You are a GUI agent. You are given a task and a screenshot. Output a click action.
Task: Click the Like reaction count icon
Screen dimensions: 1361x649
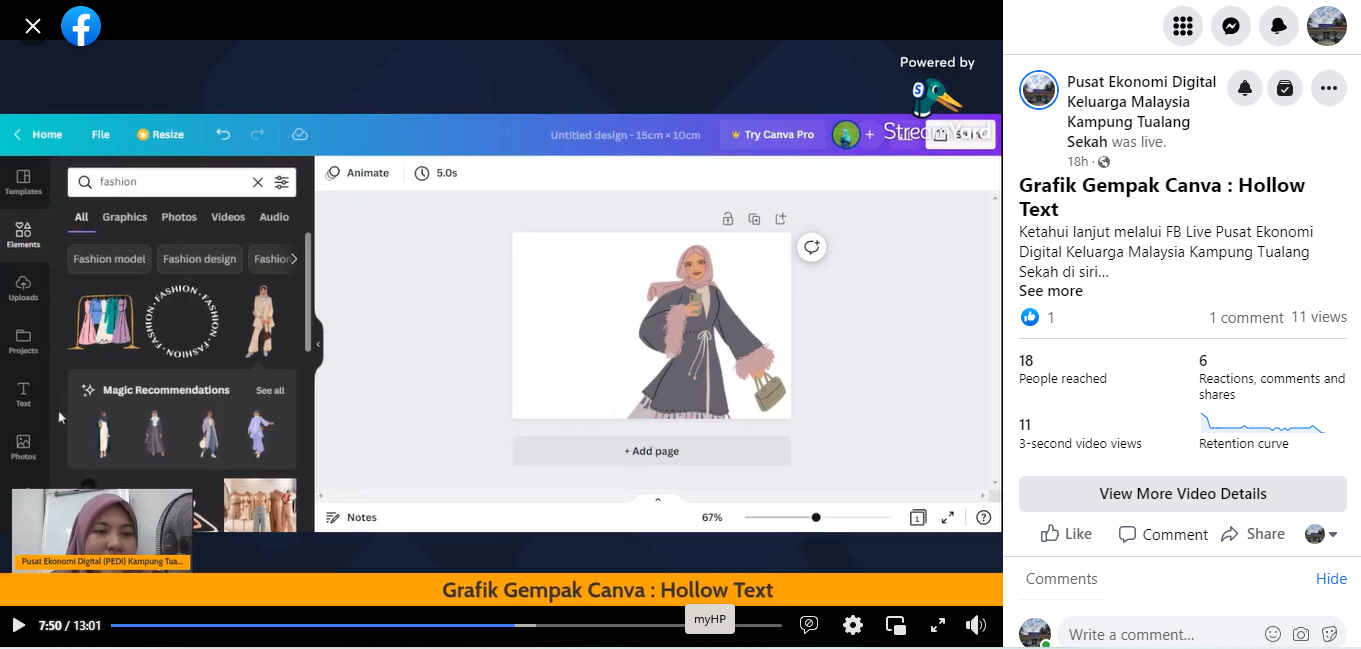(1030, 317)
